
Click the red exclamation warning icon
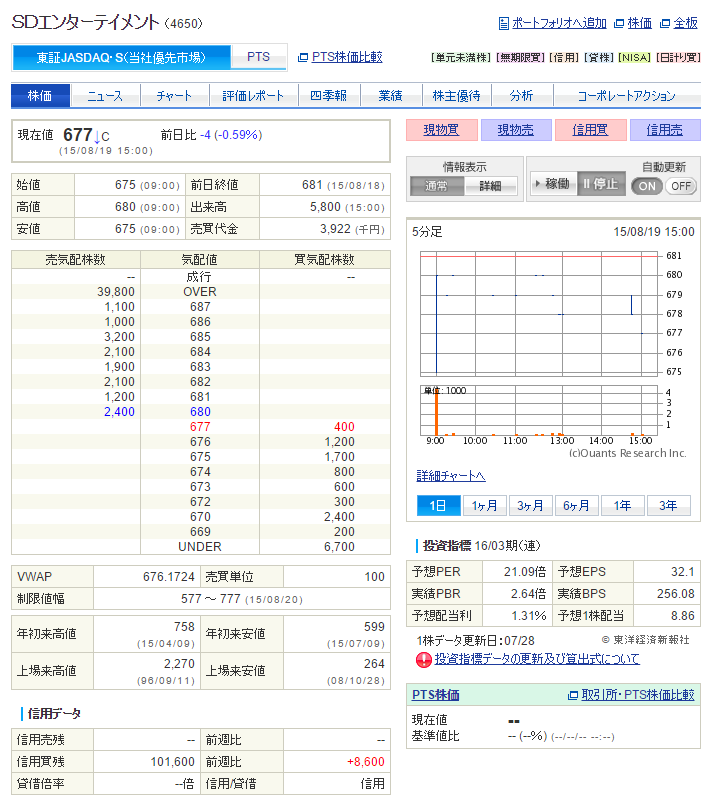423,660
